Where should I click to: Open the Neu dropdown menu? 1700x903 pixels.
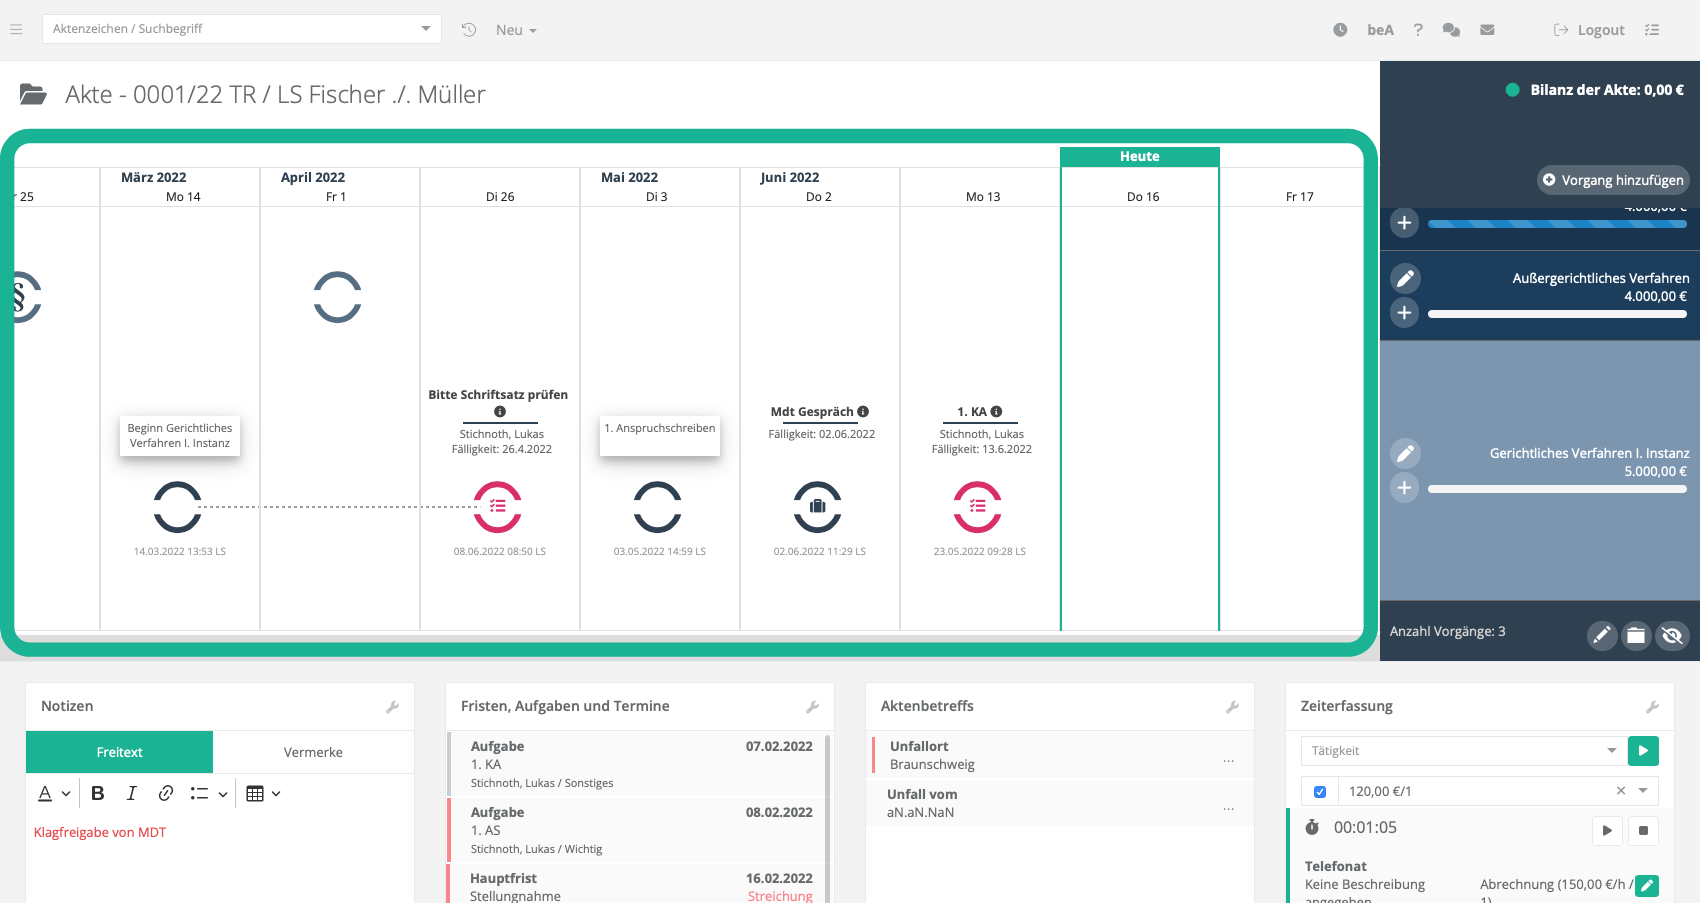pos(516,30)
